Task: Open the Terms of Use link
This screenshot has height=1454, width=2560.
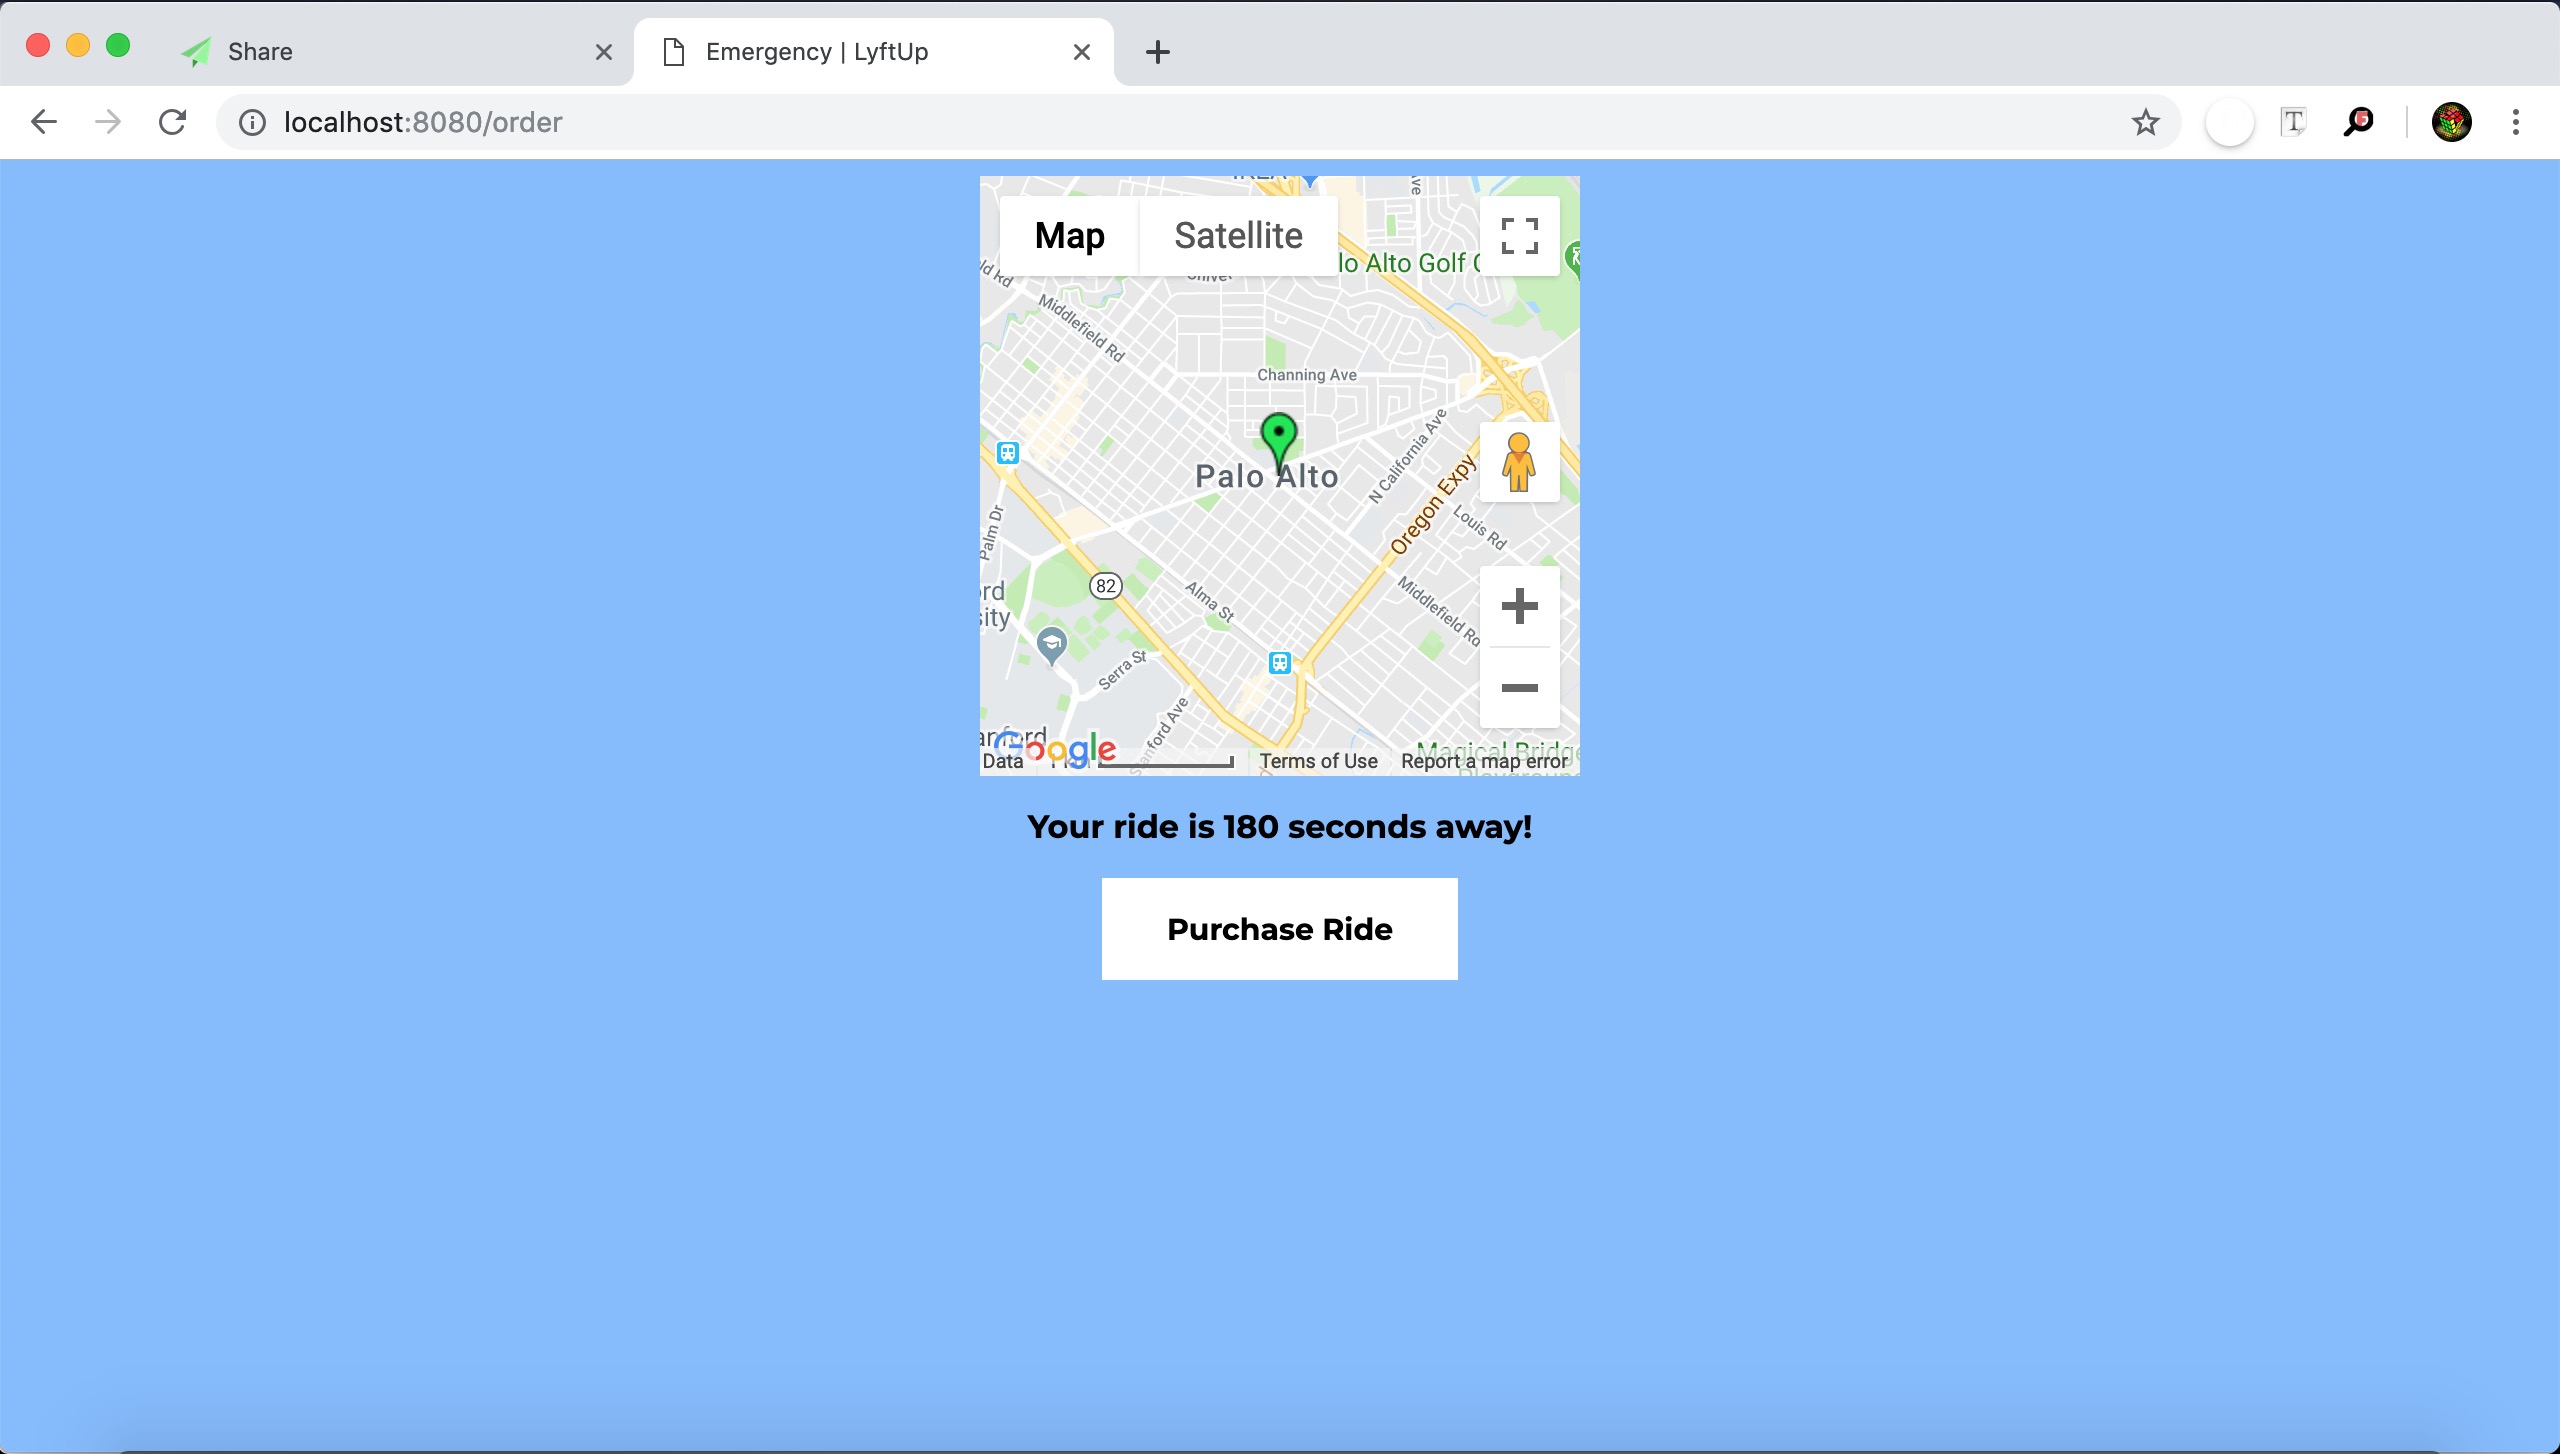Action: pyautogui.click(x=1318, y=761)
